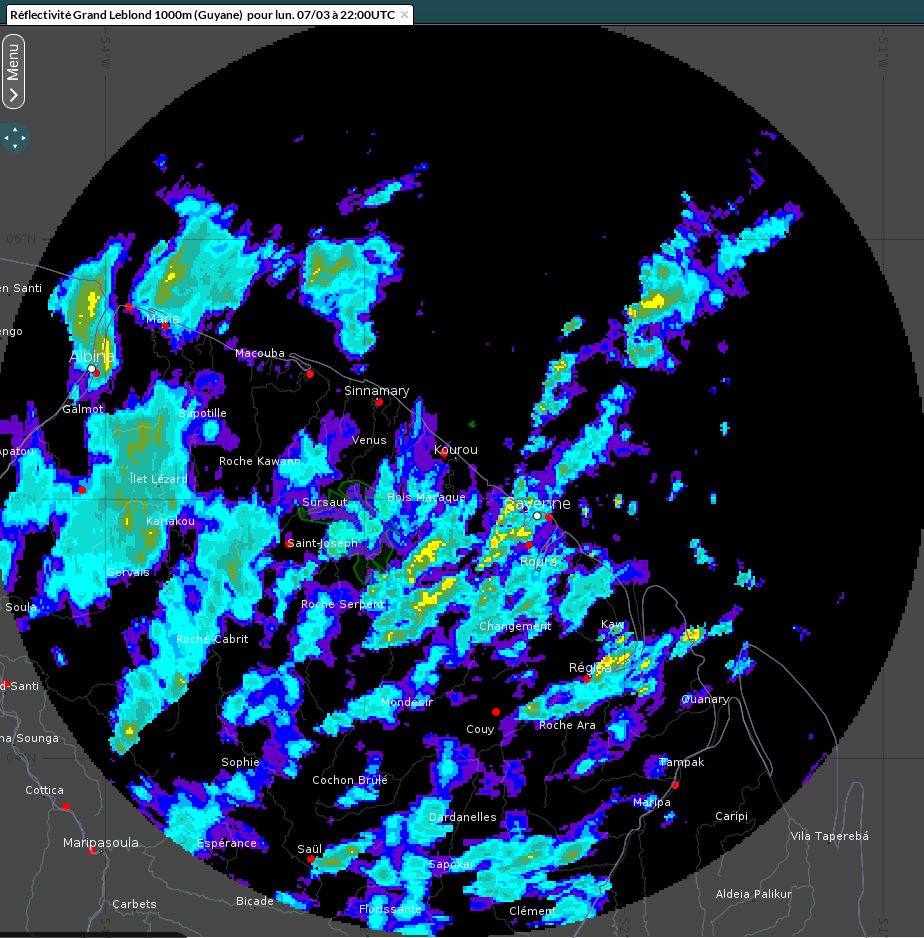
Task: Click the red marker near Cottica
Action: coord(66,805)
